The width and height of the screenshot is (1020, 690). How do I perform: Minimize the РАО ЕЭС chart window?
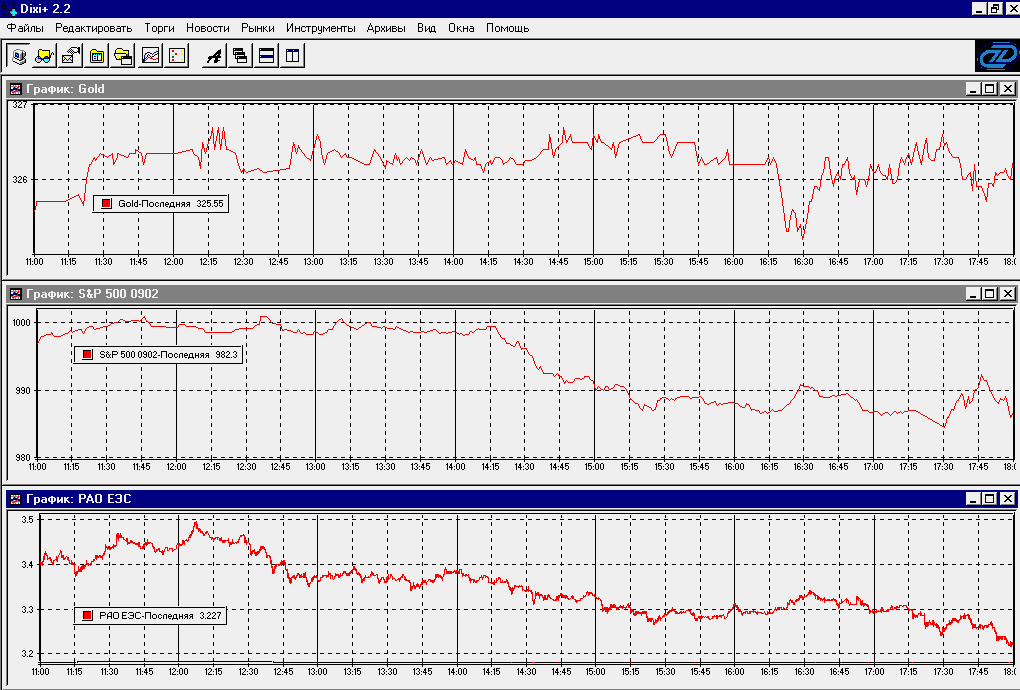[973, 499]
